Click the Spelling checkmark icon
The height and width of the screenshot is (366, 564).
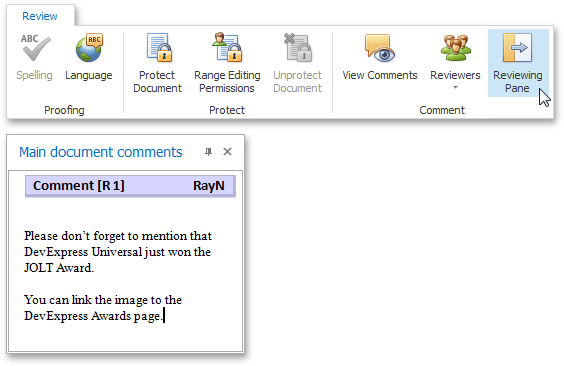click(x=35, y=48)
